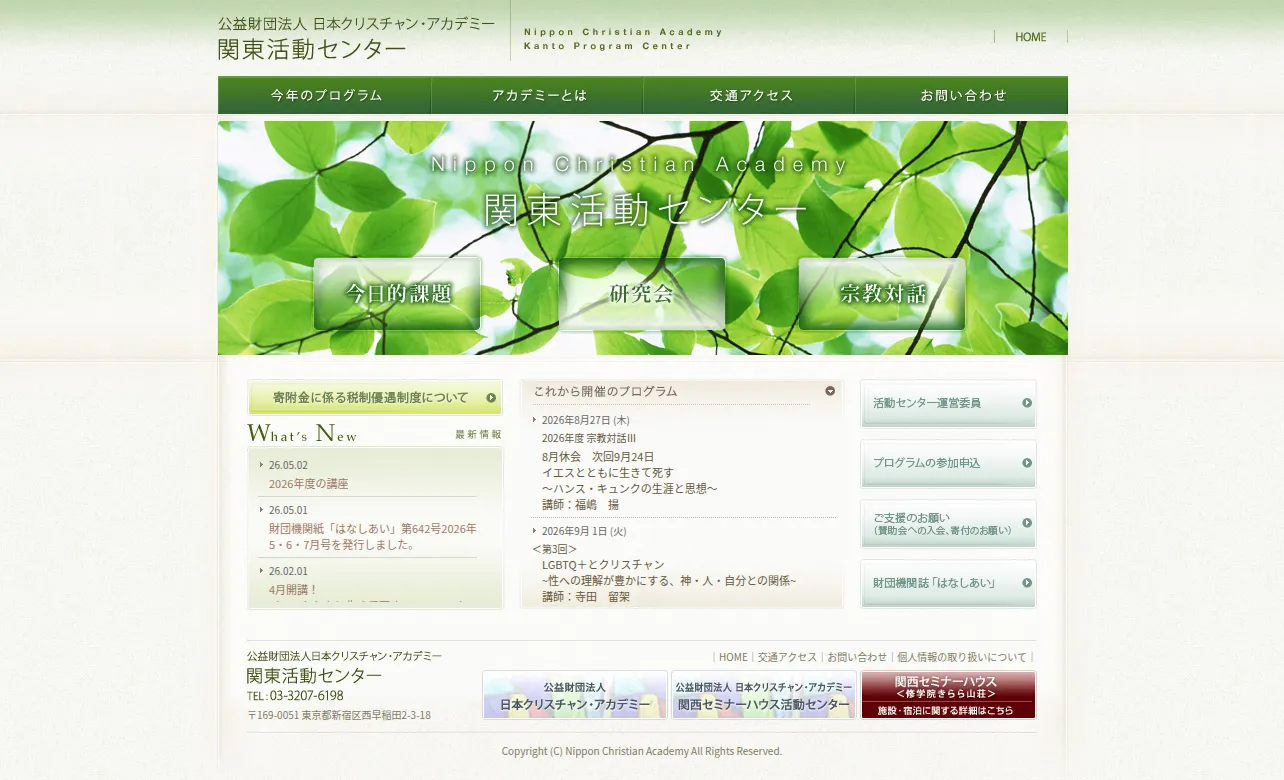Open the 日本クリスチャン・アカデミー footer banner

tap(575, 695)
